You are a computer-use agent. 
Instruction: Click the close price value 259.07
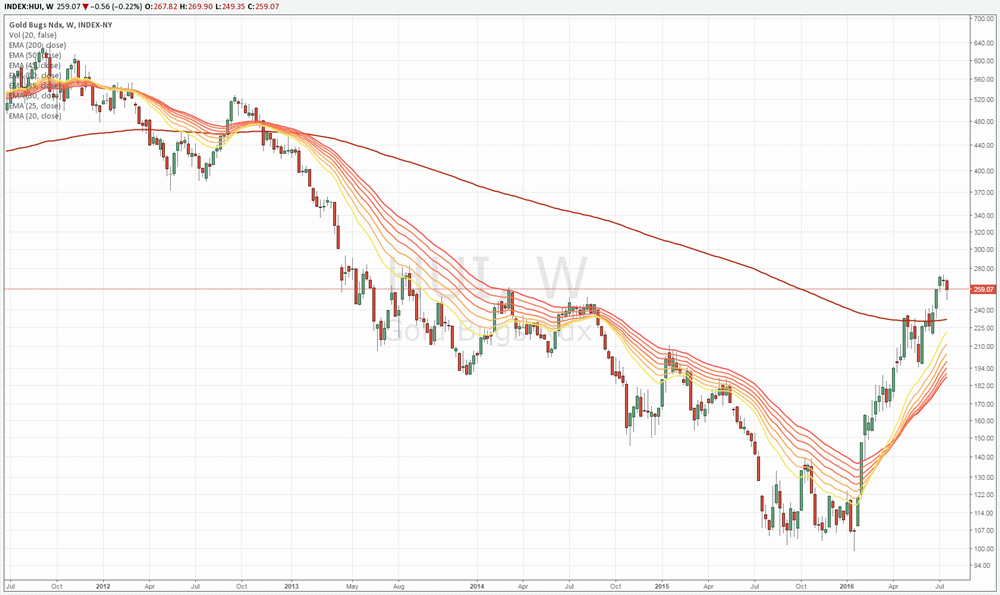266,5
